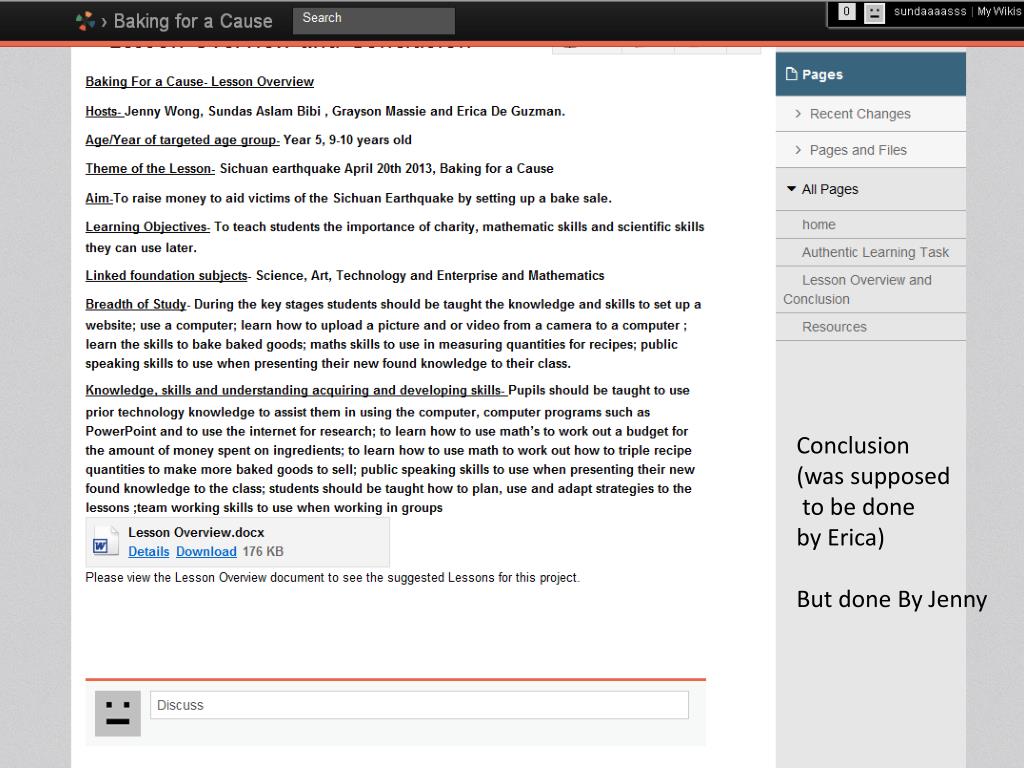1024x768 pixels.
Task: Click the 176 KB file size text
Action: pos(263,551)
